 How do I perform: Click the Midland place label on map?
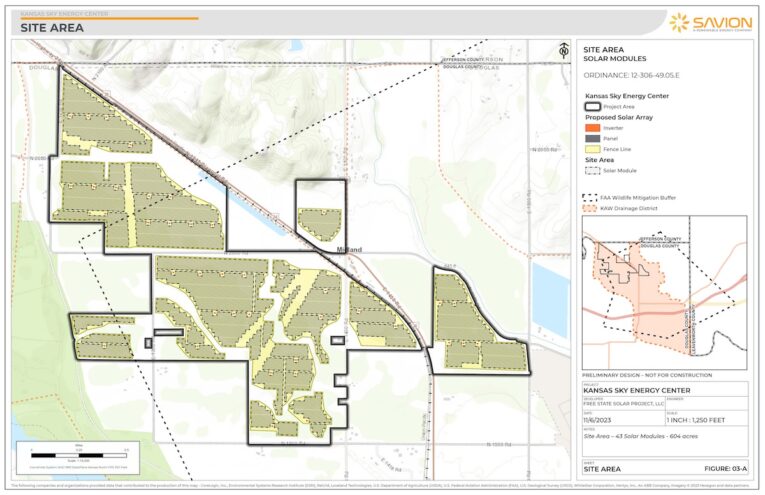(349, 250)
